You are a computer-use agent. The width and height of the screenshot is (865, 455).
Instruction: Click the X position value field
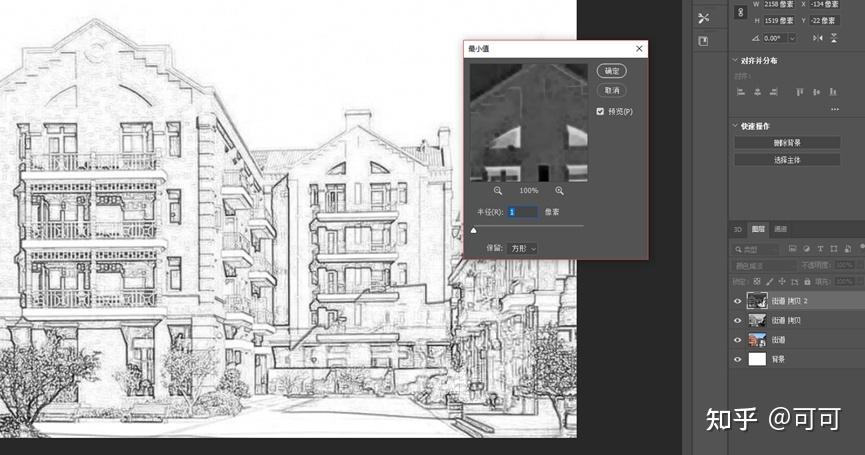click(x=825, y=4)
